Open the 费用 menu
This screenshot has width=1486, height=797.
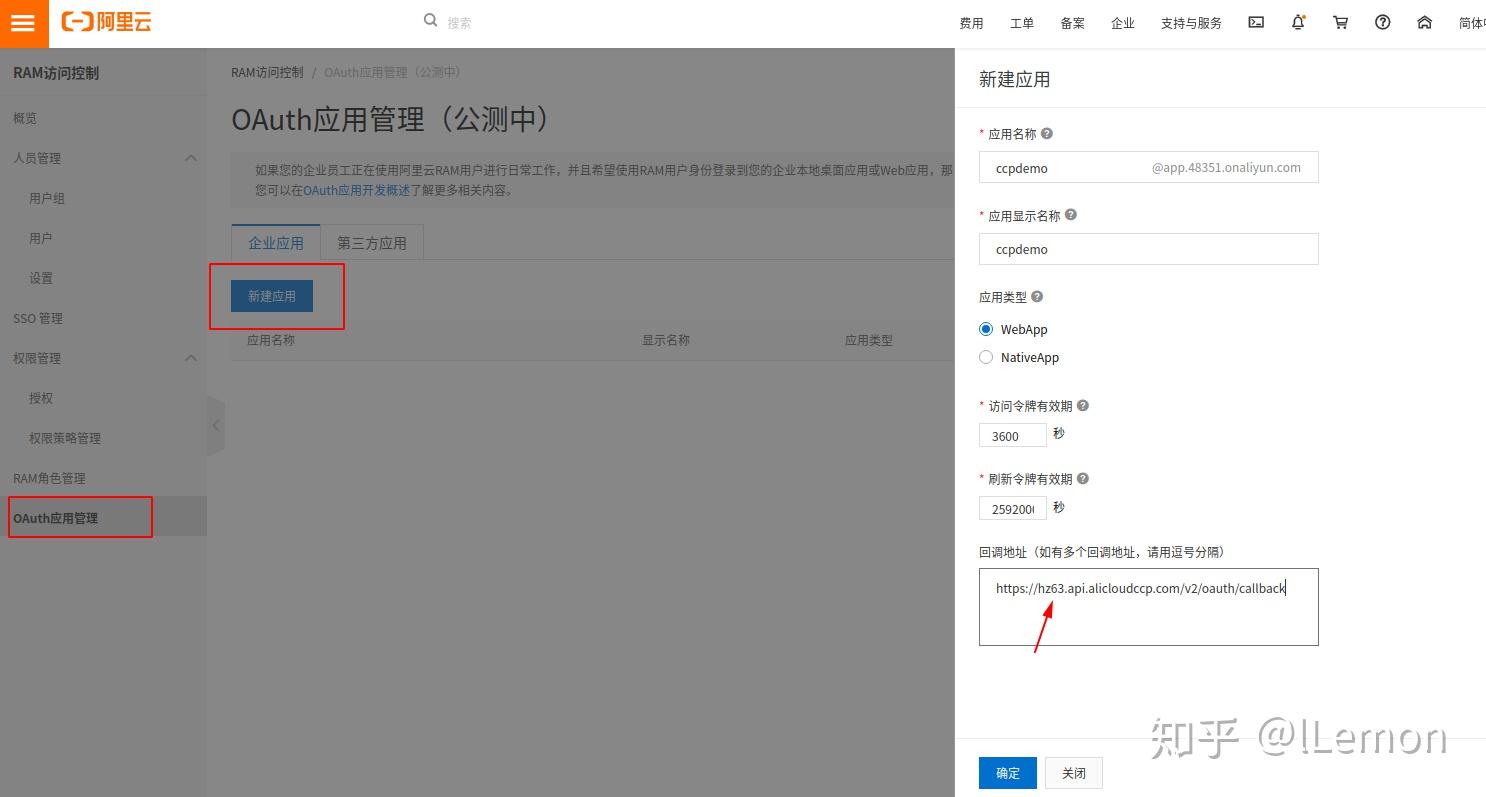(x=971, y=23)
